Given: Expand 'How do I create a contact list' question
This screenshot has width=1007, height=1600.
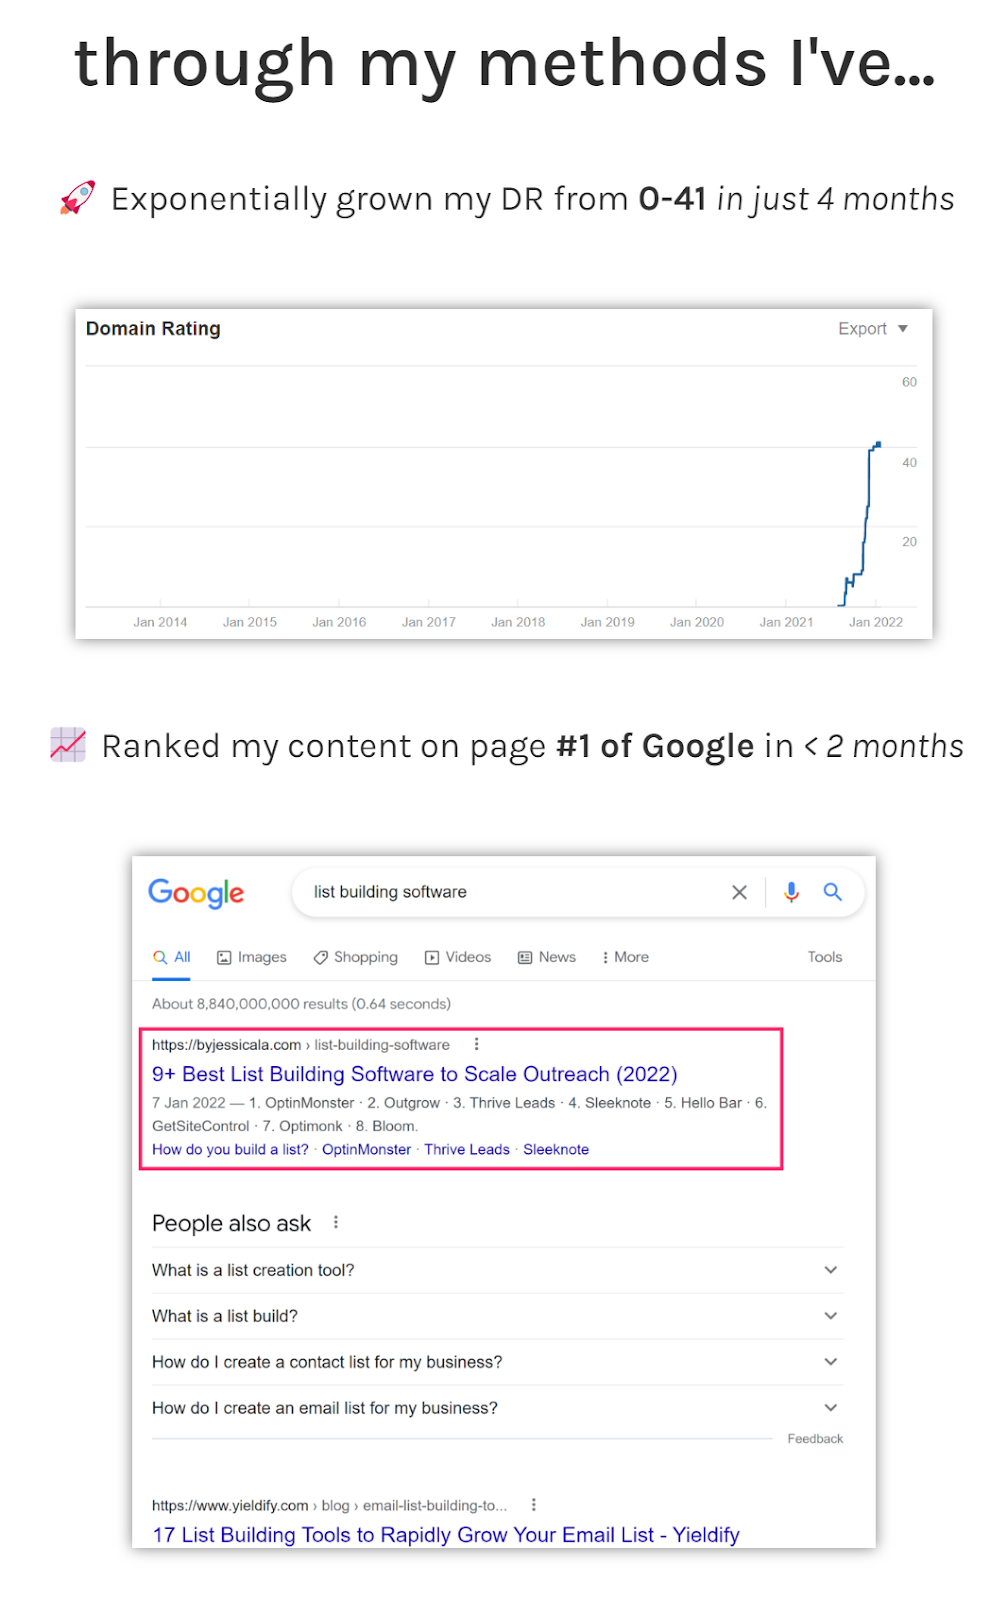Looking at the screenshot, I should [x=497, y=1362].
